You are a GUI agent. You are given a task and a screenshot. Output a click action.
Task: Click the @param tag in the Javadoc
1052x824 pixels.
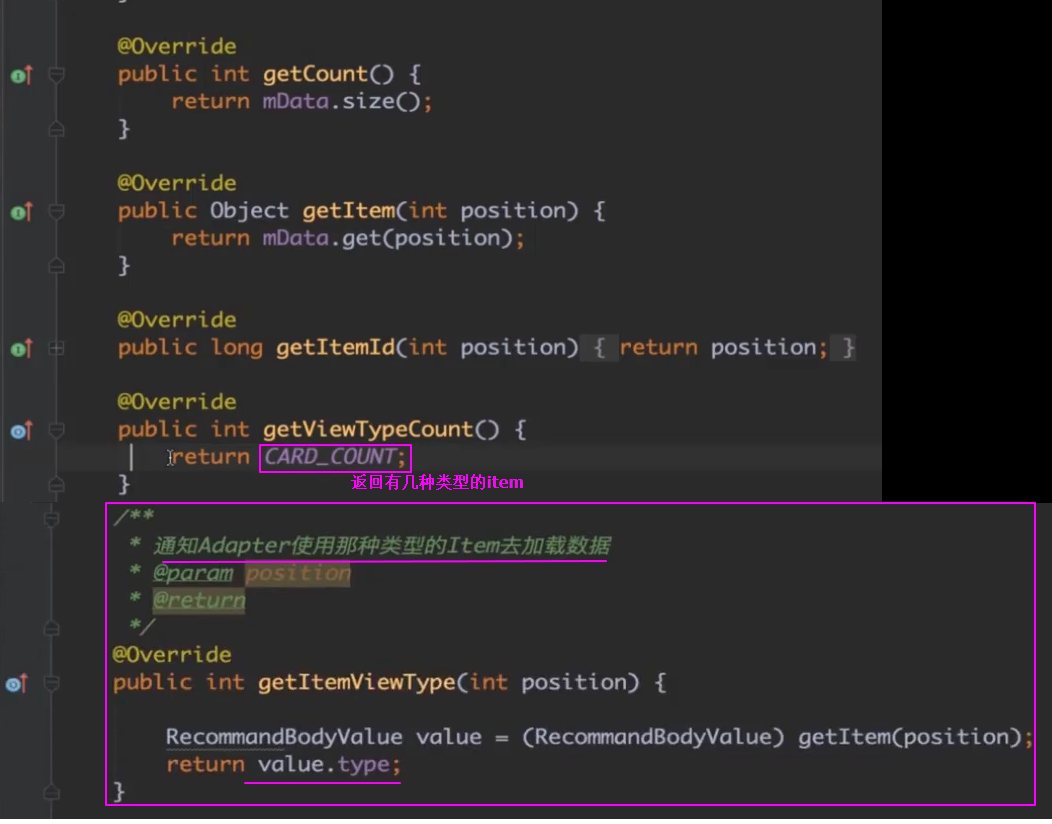193,573
